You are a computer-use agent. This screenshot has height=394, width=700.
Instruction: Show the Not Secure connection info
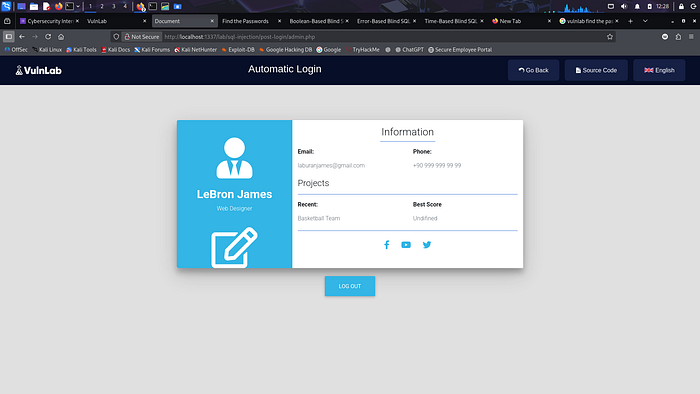point(142,37)
